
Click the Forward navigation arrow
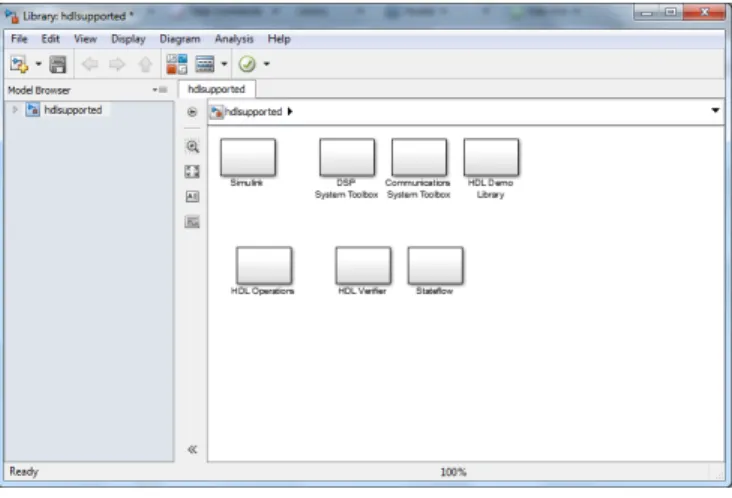tap(117, 64)
